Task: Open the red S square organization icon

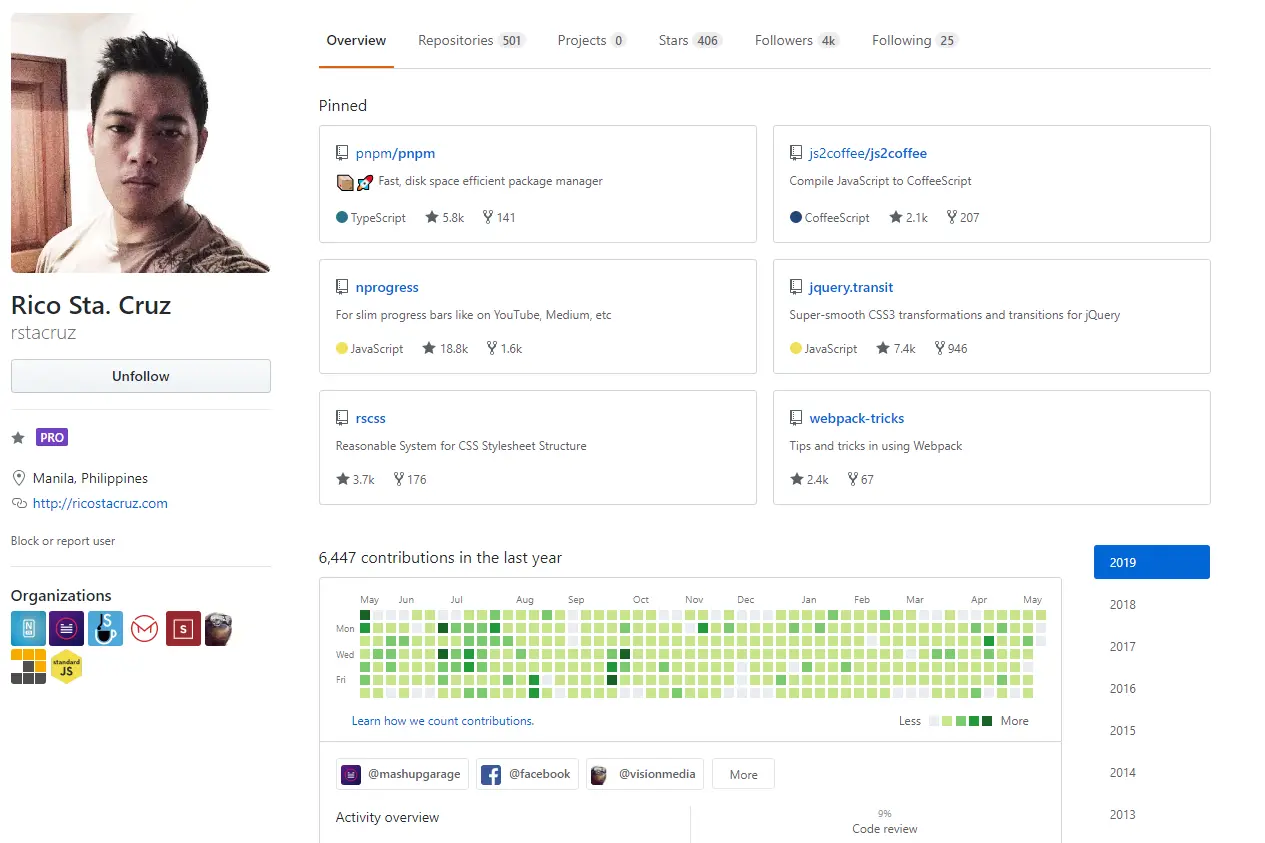Action: coord(183,628)
